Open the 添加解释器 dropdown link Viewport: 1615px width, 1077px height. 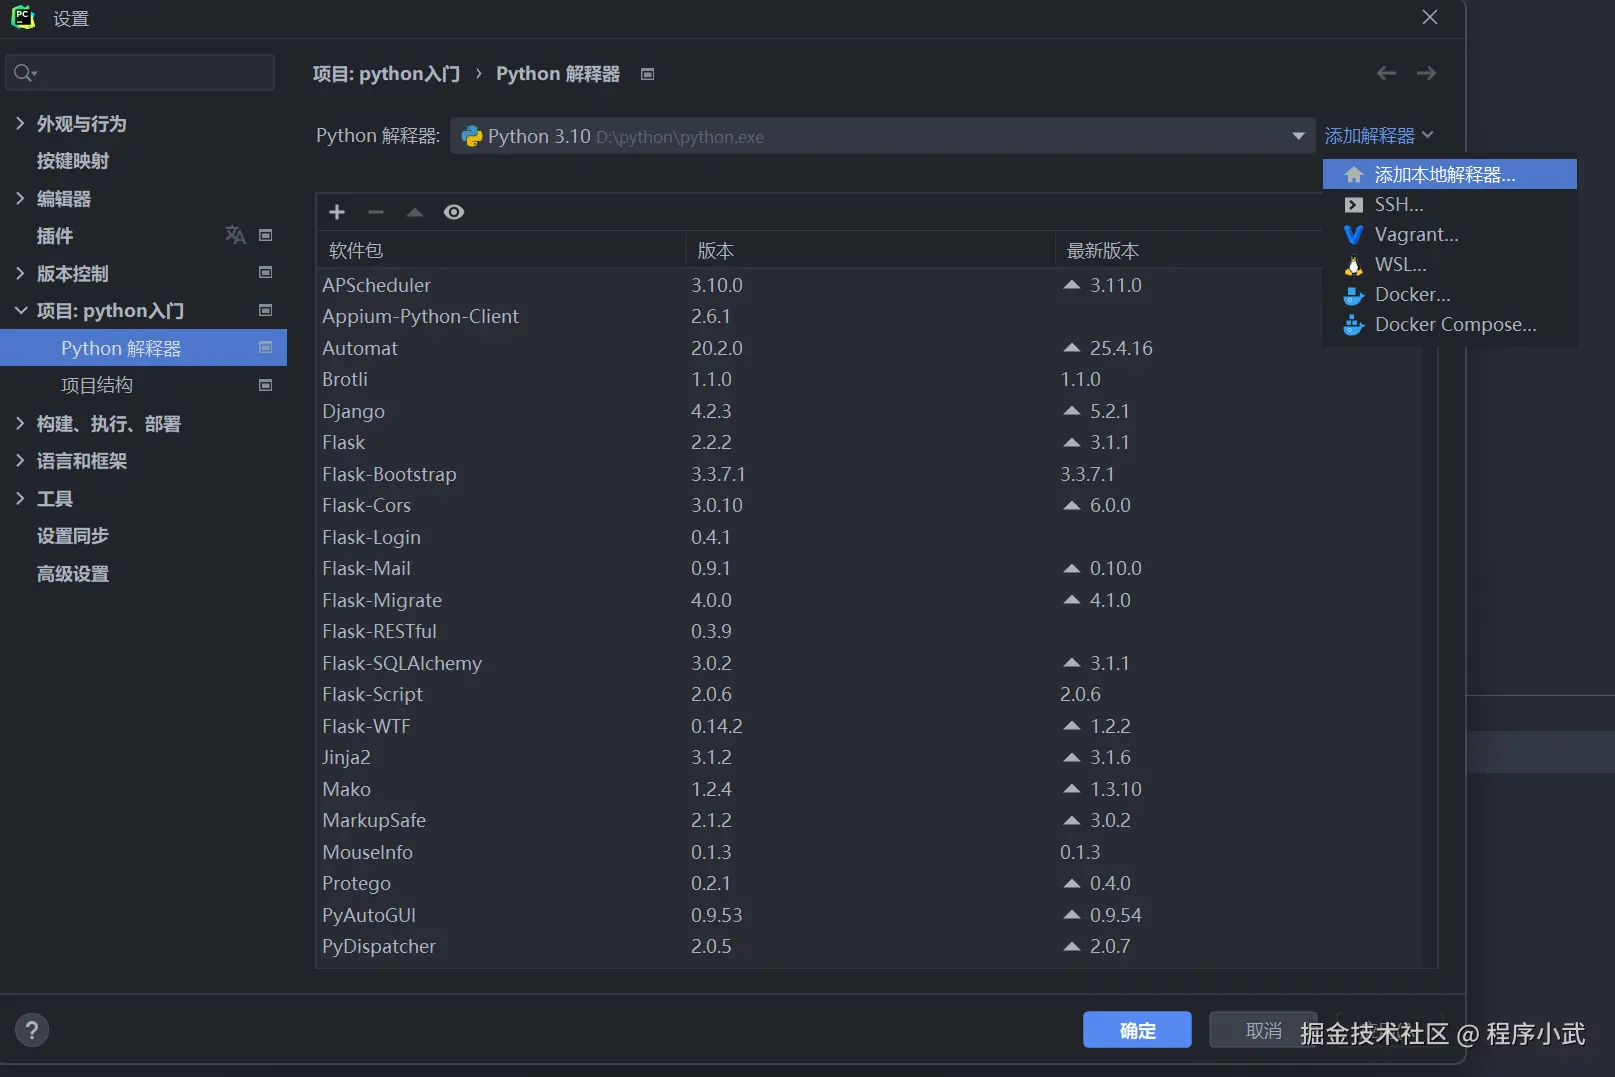(x=1379, y=135)
